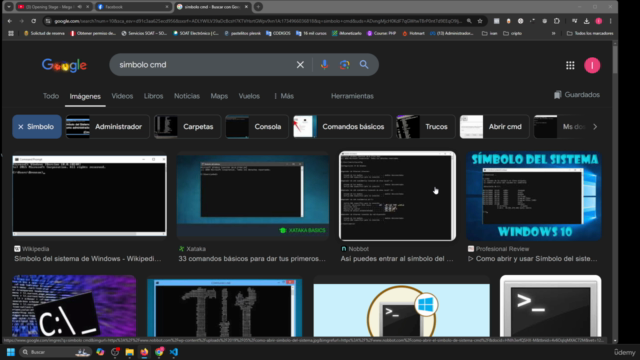
Task: Open the Nobbot Así puedes entrar link
Action: [x=397, y=259]
